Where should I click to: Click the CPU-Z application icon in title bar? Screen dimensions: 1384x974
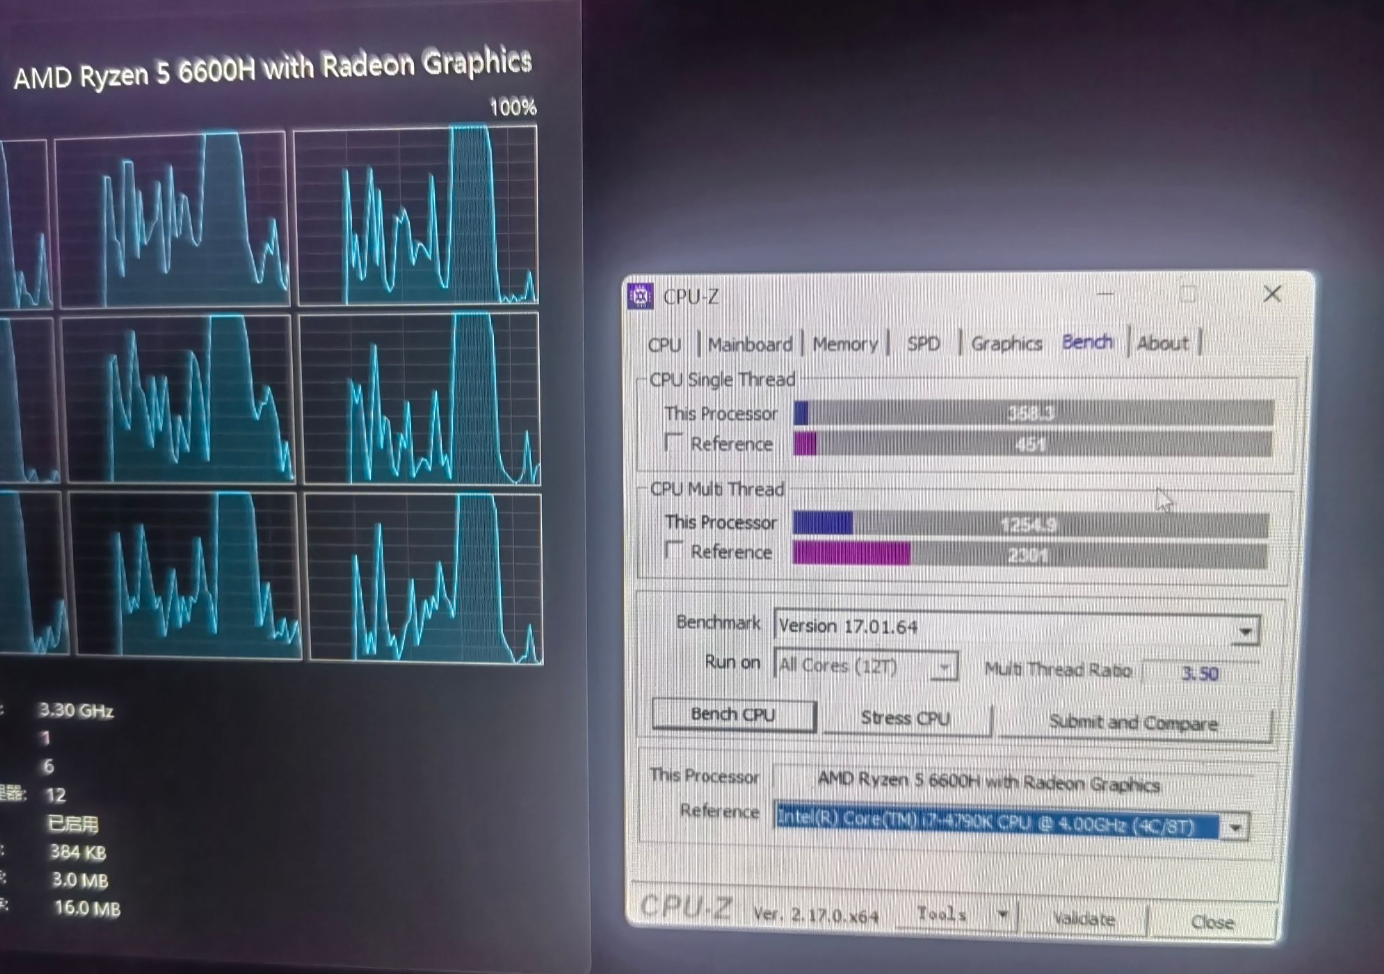point(640,296)
